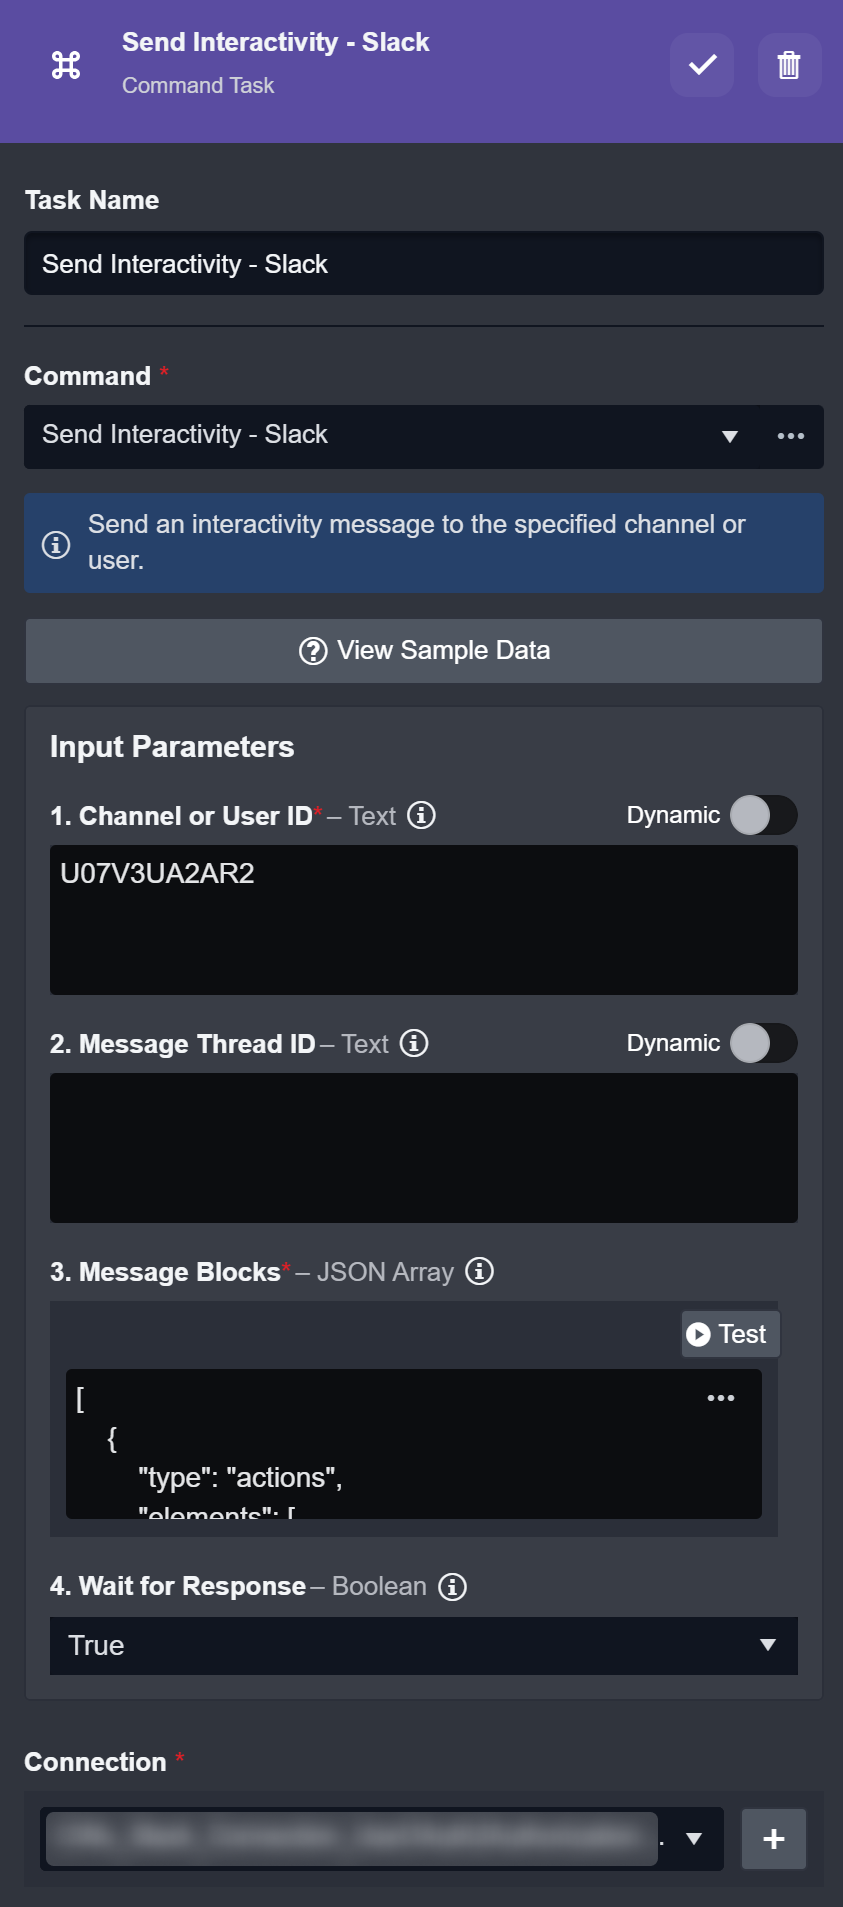Click the checkmark confirm icon in header
The image size is (843, 1907).
point(702,65)
